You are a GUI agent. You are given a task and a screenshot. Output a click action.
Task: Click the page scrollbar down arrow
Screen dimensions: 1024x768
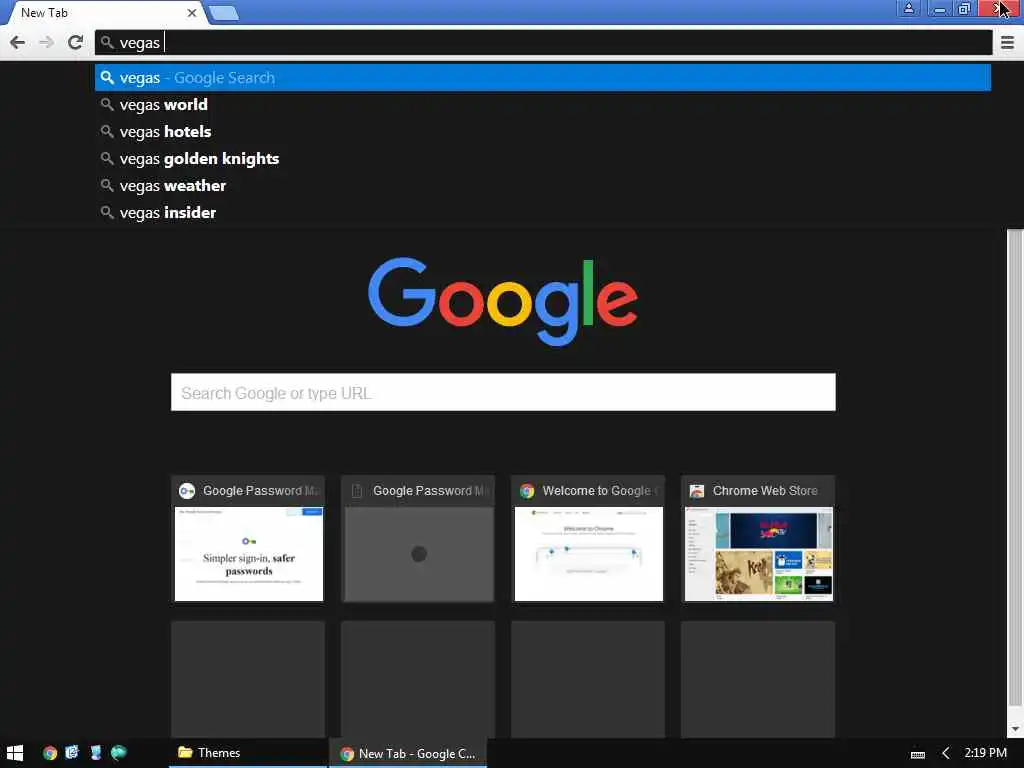1015,728
